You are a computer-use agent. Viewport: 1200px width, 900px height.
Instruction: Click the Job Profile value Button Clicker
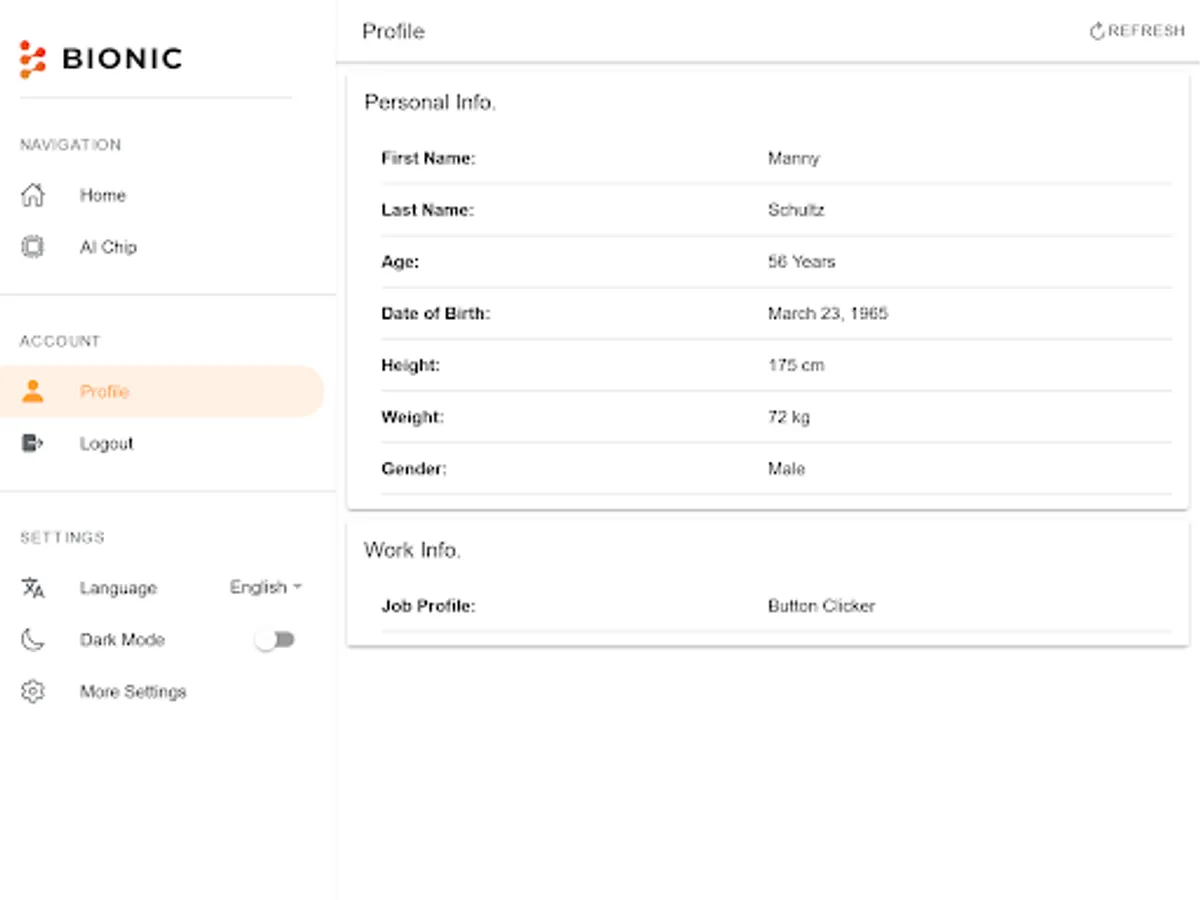coord(821,606)
